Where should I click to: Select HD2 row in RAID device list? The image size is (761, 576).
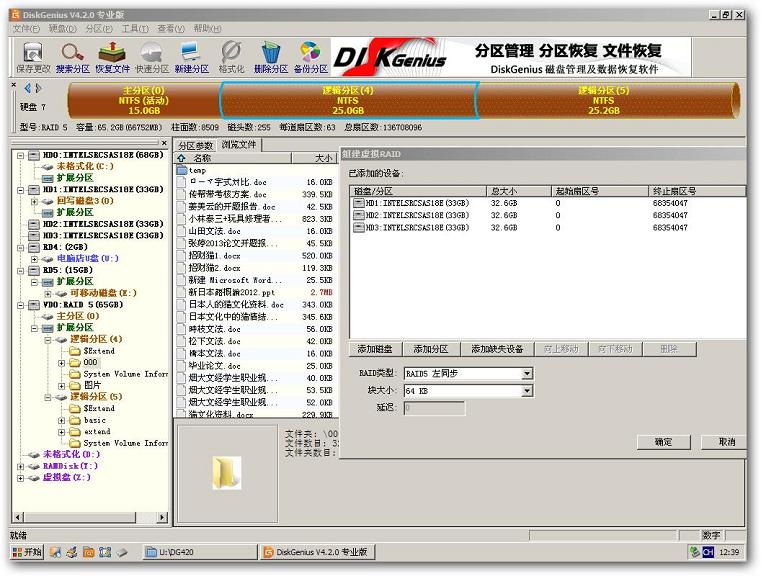click(547, 215)
